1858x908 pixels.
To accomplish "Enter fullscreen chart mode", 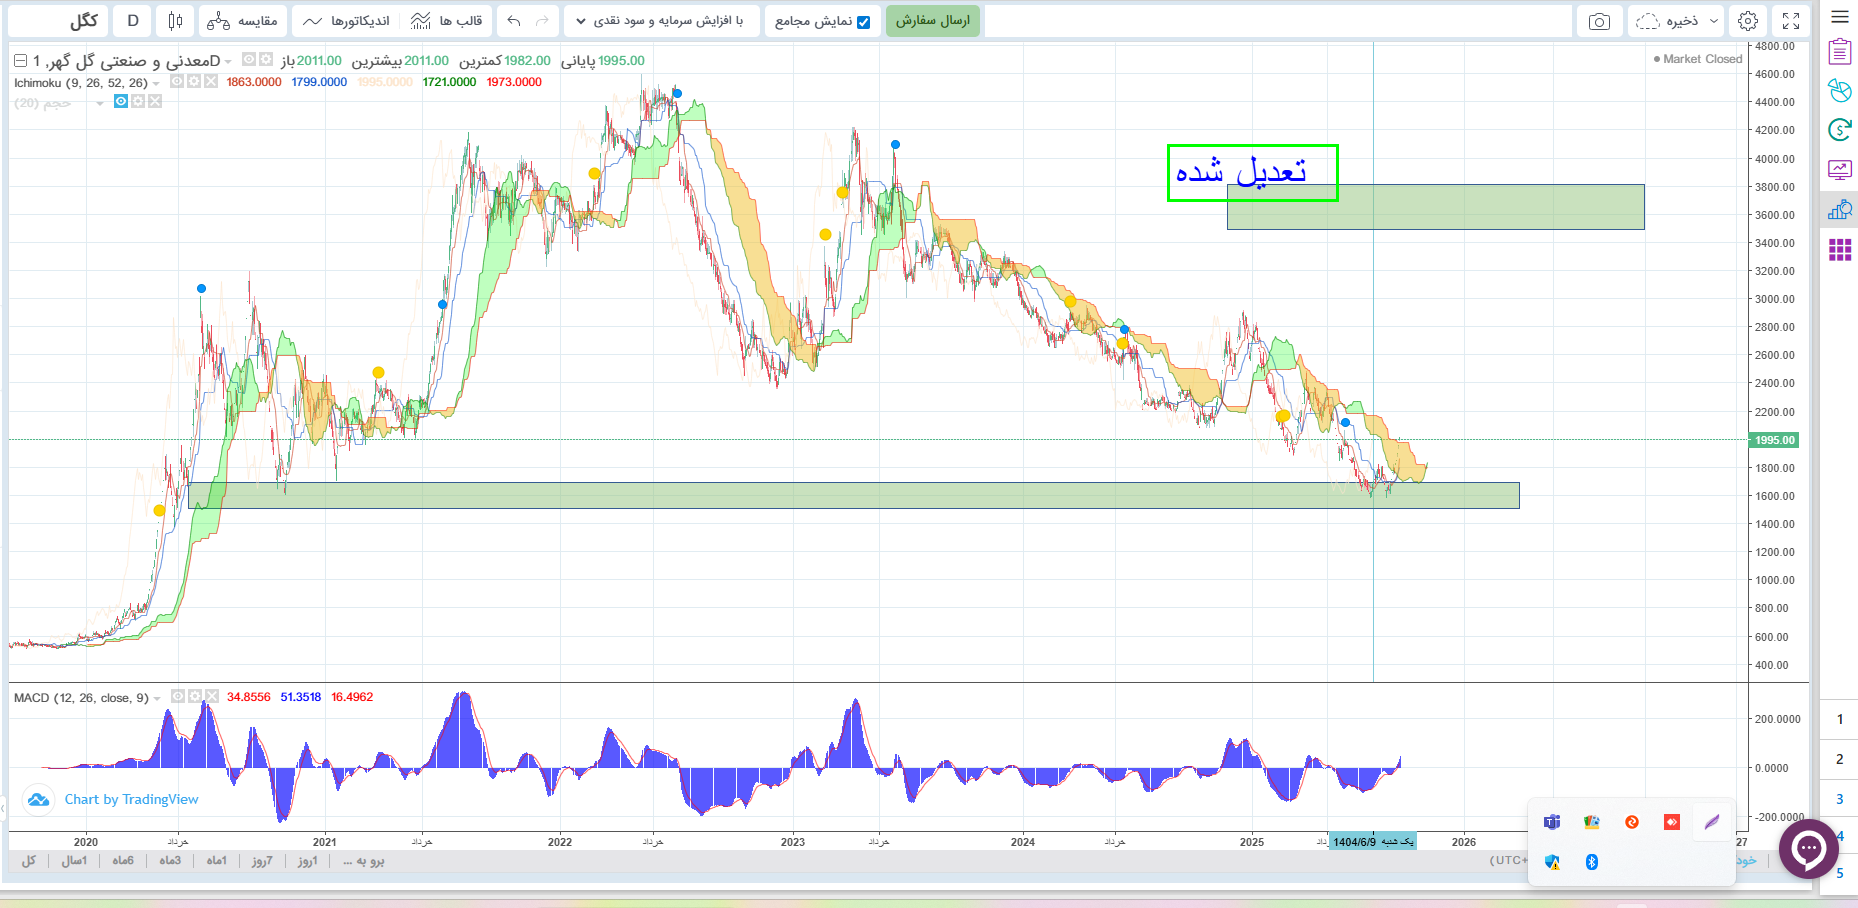I will click(x=1791, y=21).
